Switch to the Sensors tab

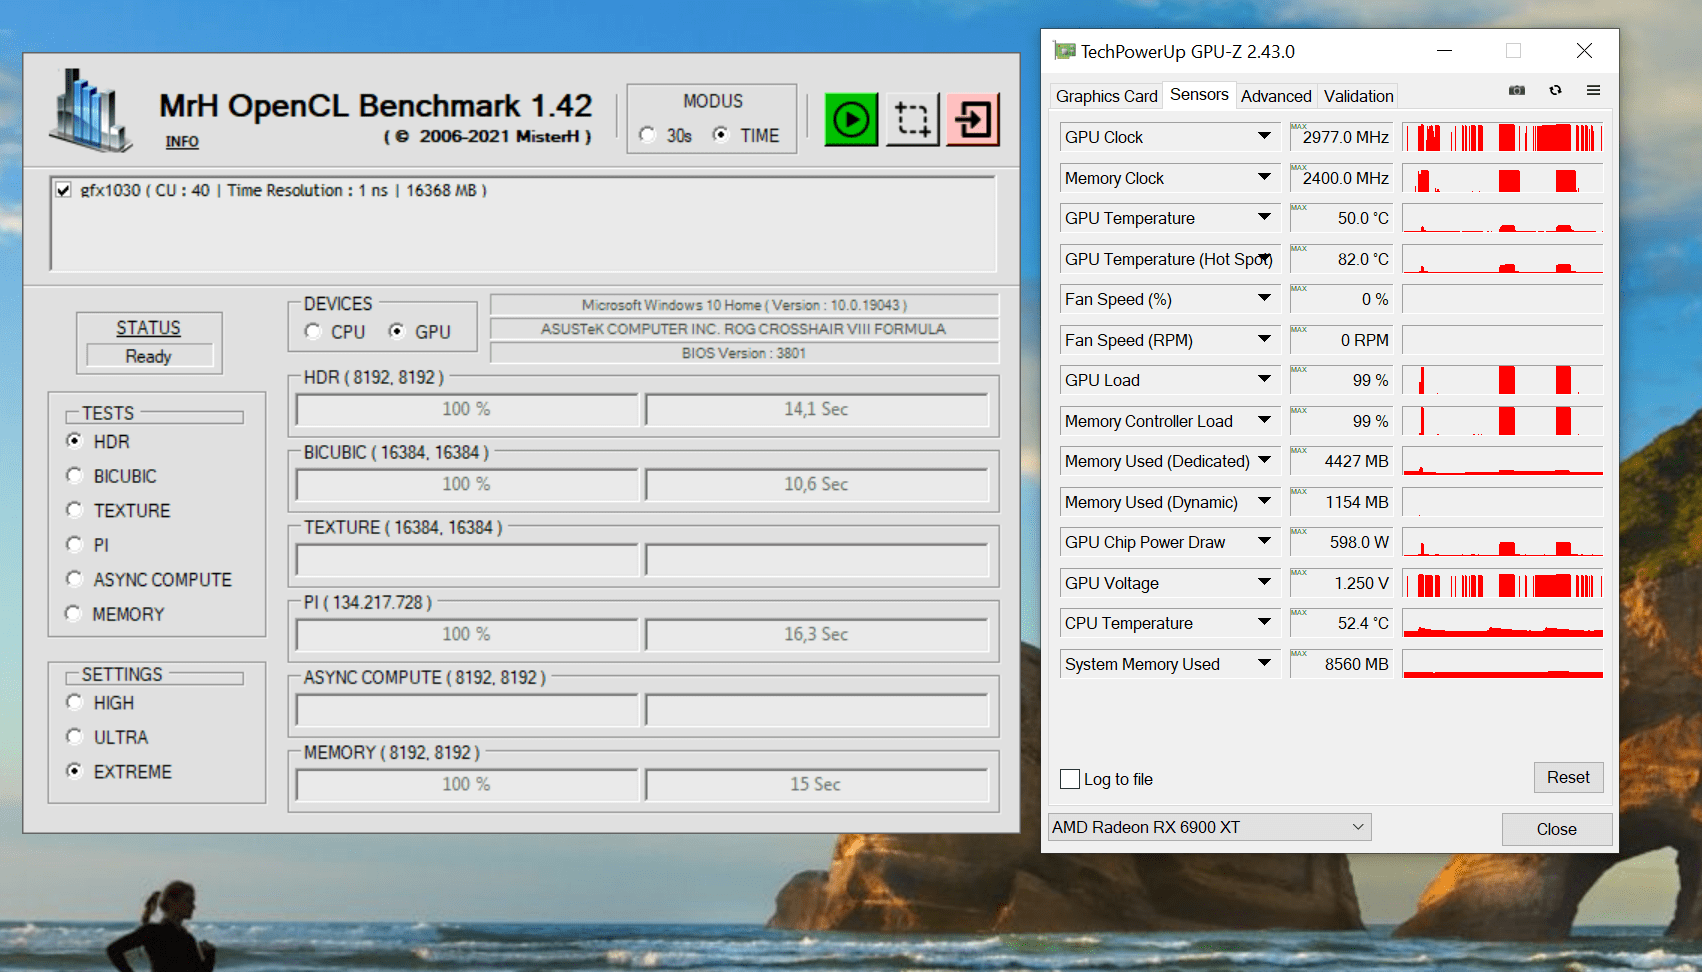click(1199, 94)
